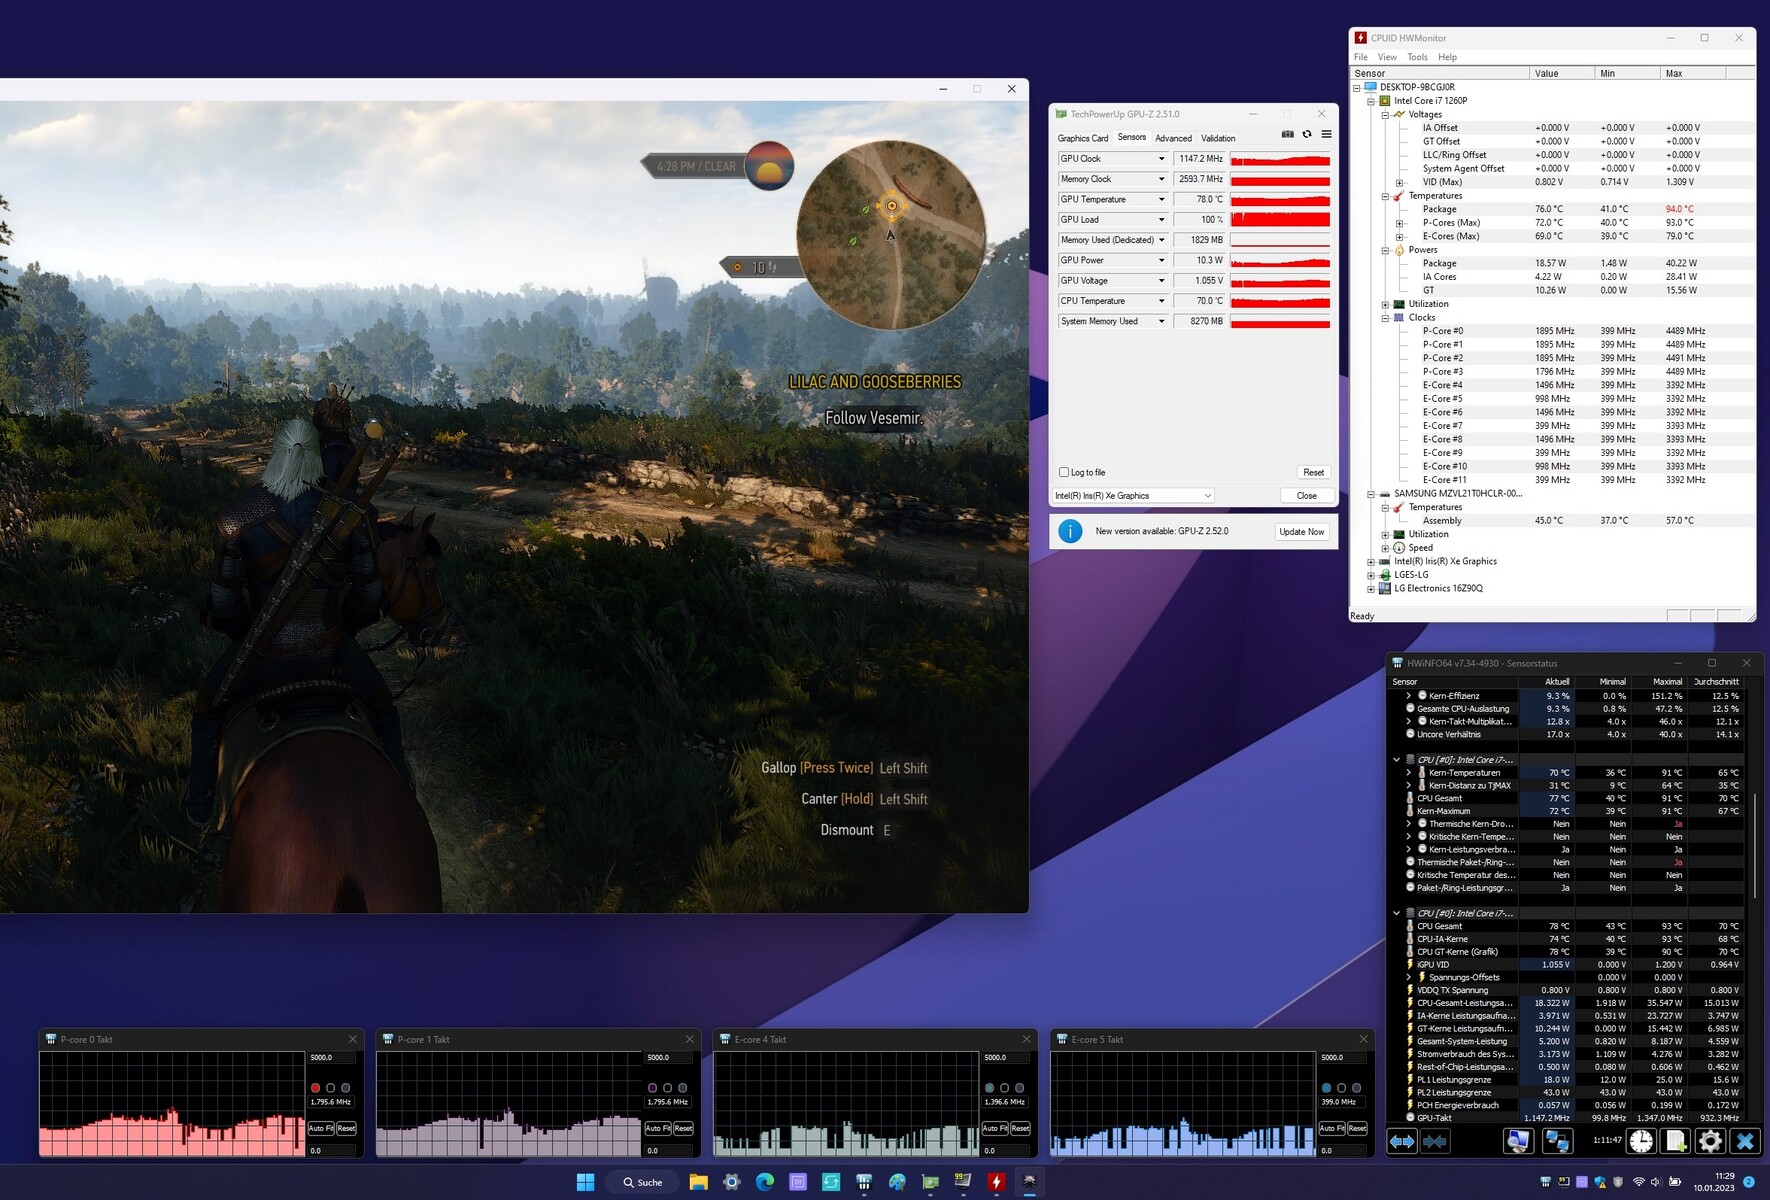
Task: Open Microsoft Edge from taskbar
Action: 765,1182
